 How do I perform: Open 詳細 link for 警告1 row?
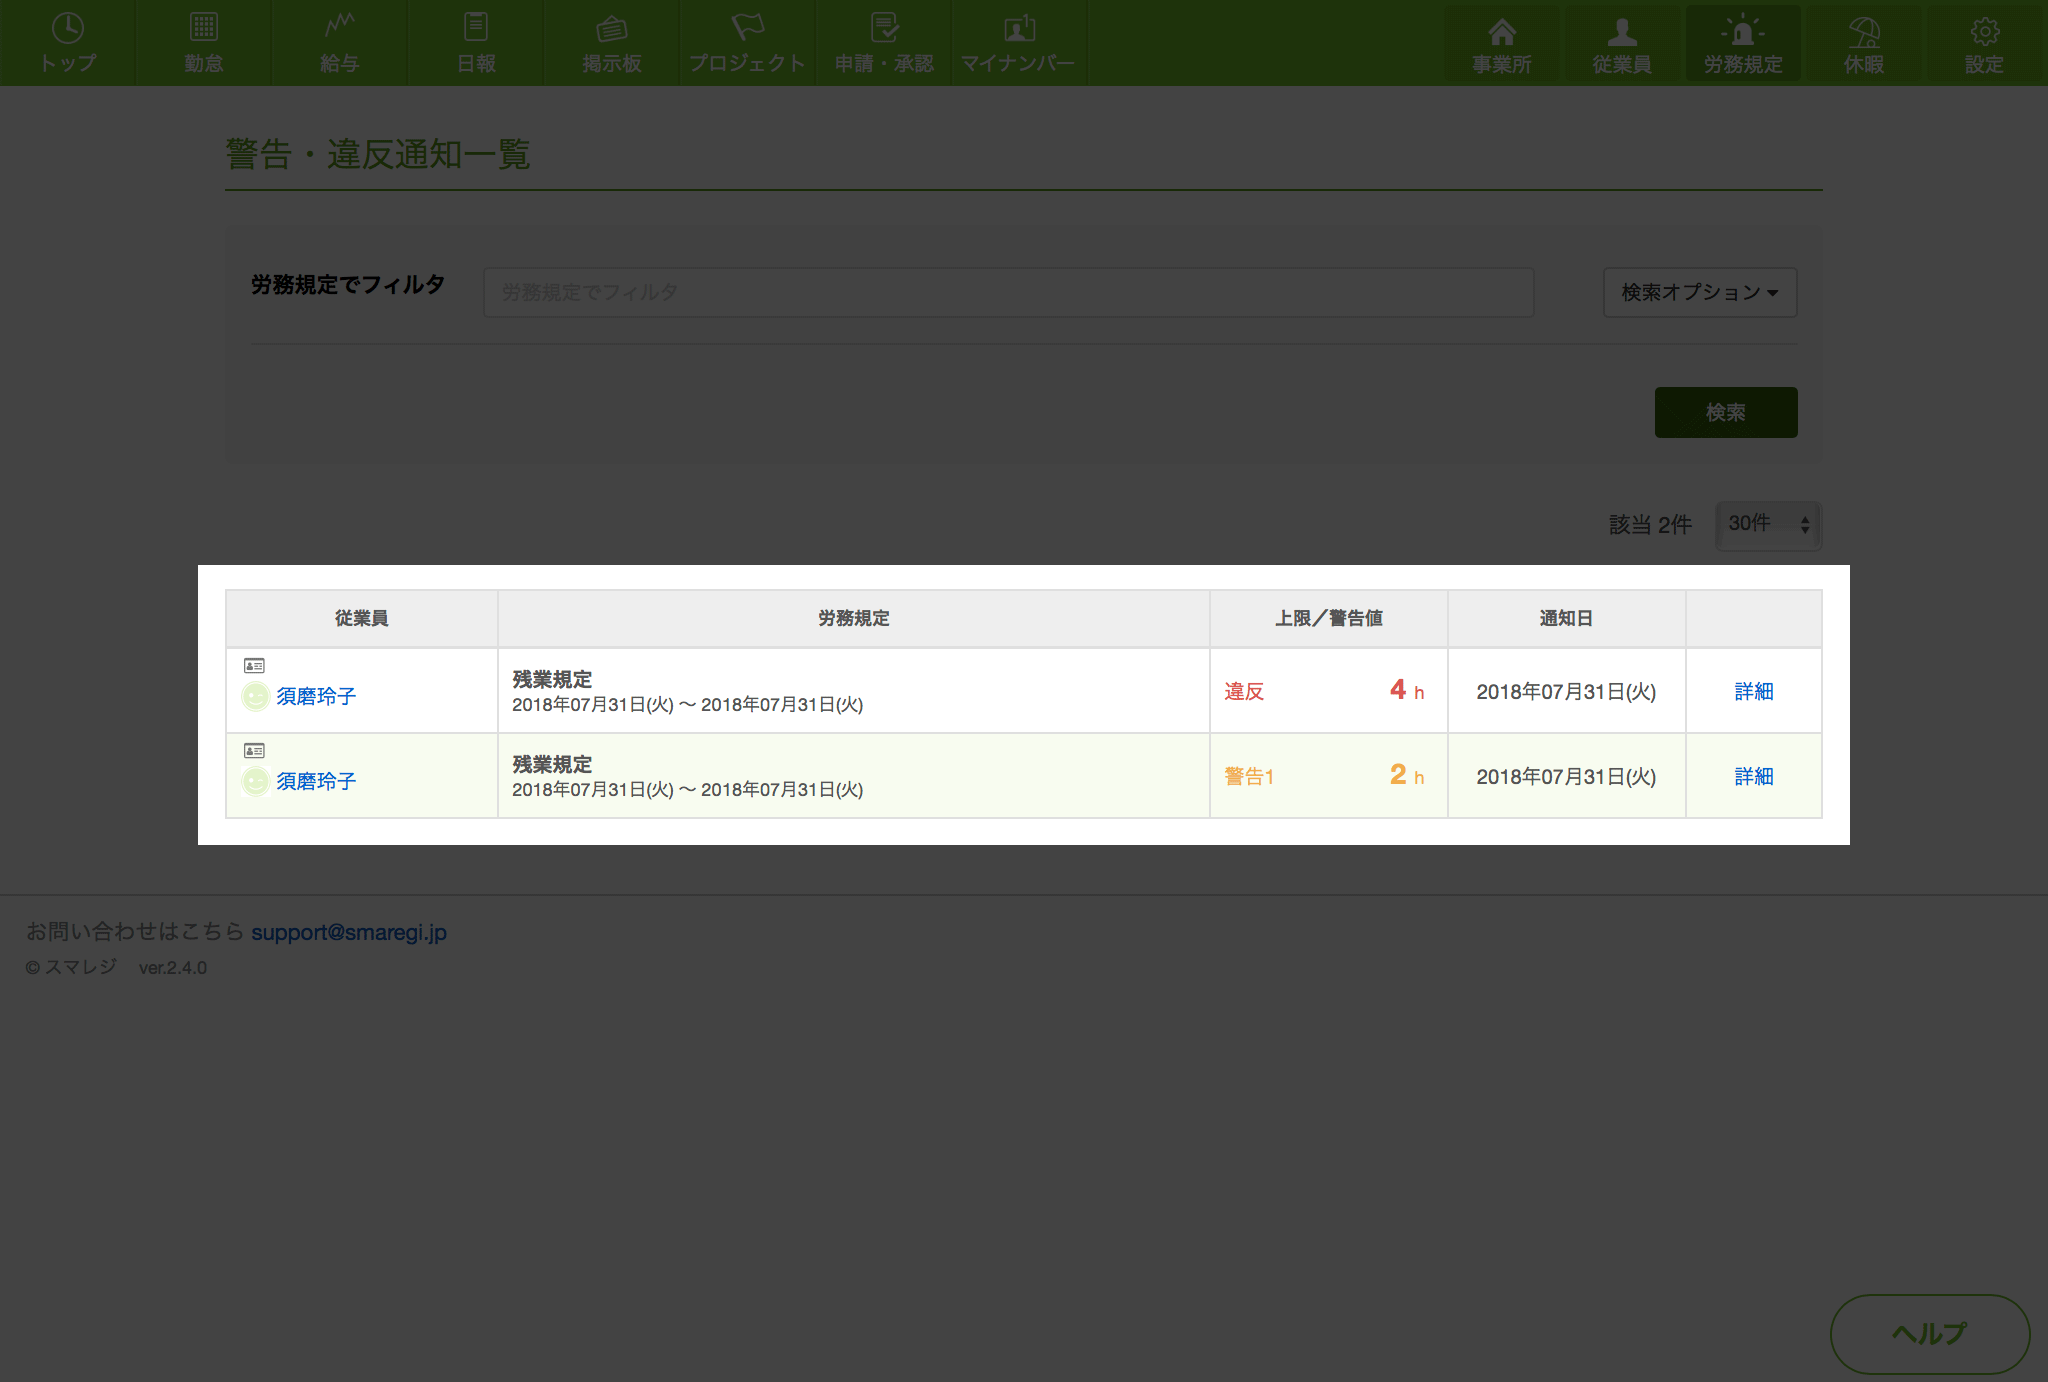pos(1754,776)
